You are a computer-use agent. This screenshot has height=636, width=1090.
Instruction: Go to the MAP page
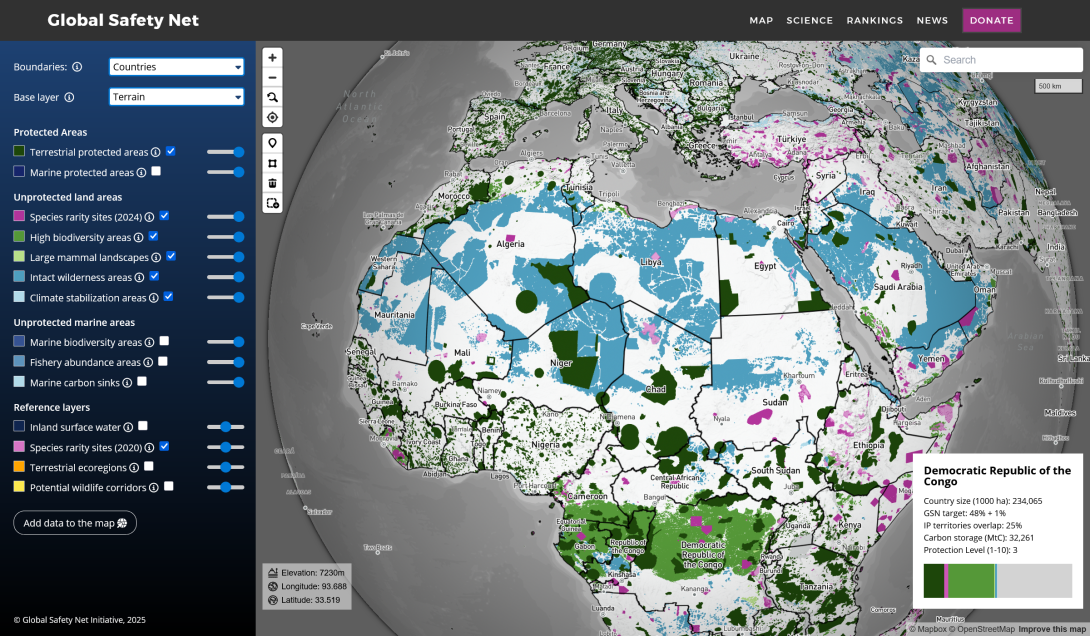[761, 20]
